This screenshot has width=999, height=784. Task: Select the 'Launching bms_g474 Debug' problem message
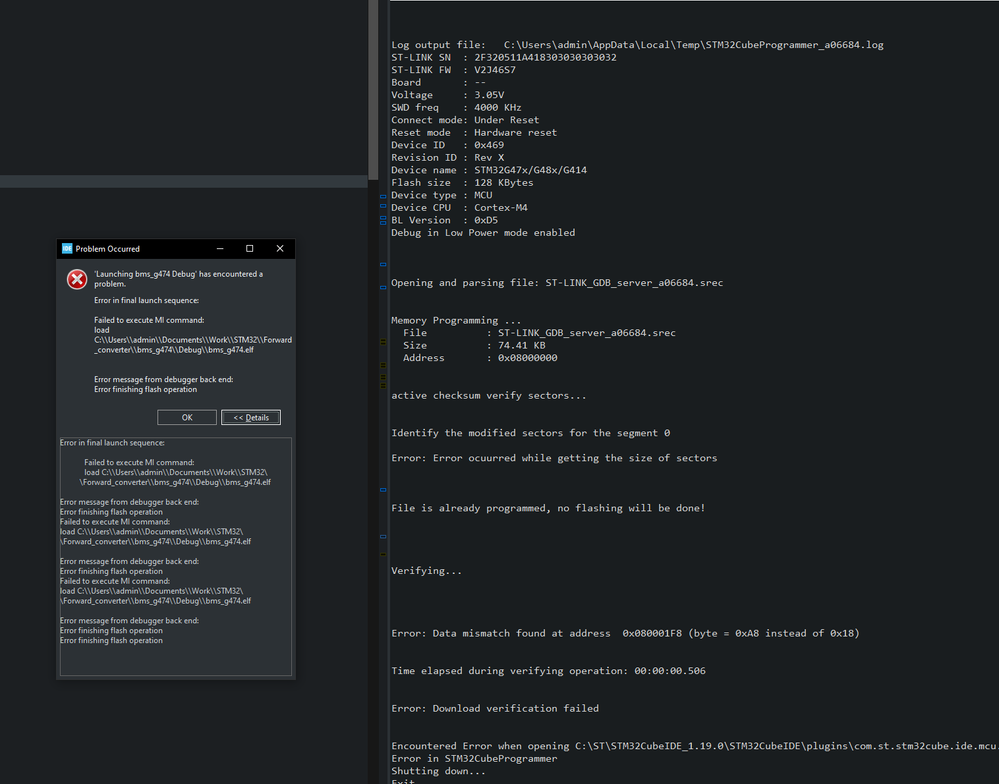(178, 279)
